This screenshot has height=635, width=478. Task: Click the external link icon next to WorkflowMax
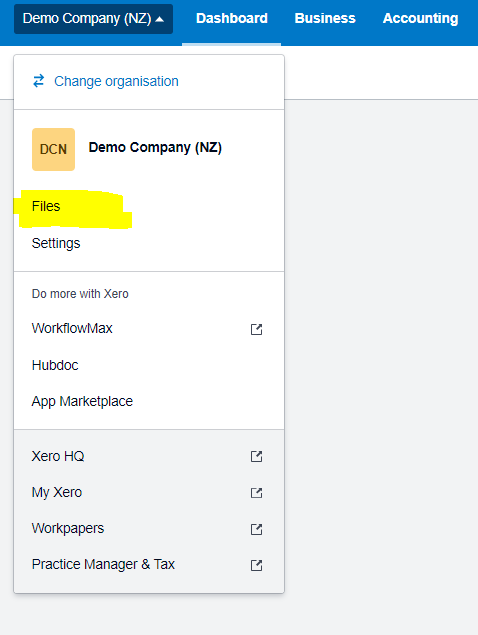point(256,329)
